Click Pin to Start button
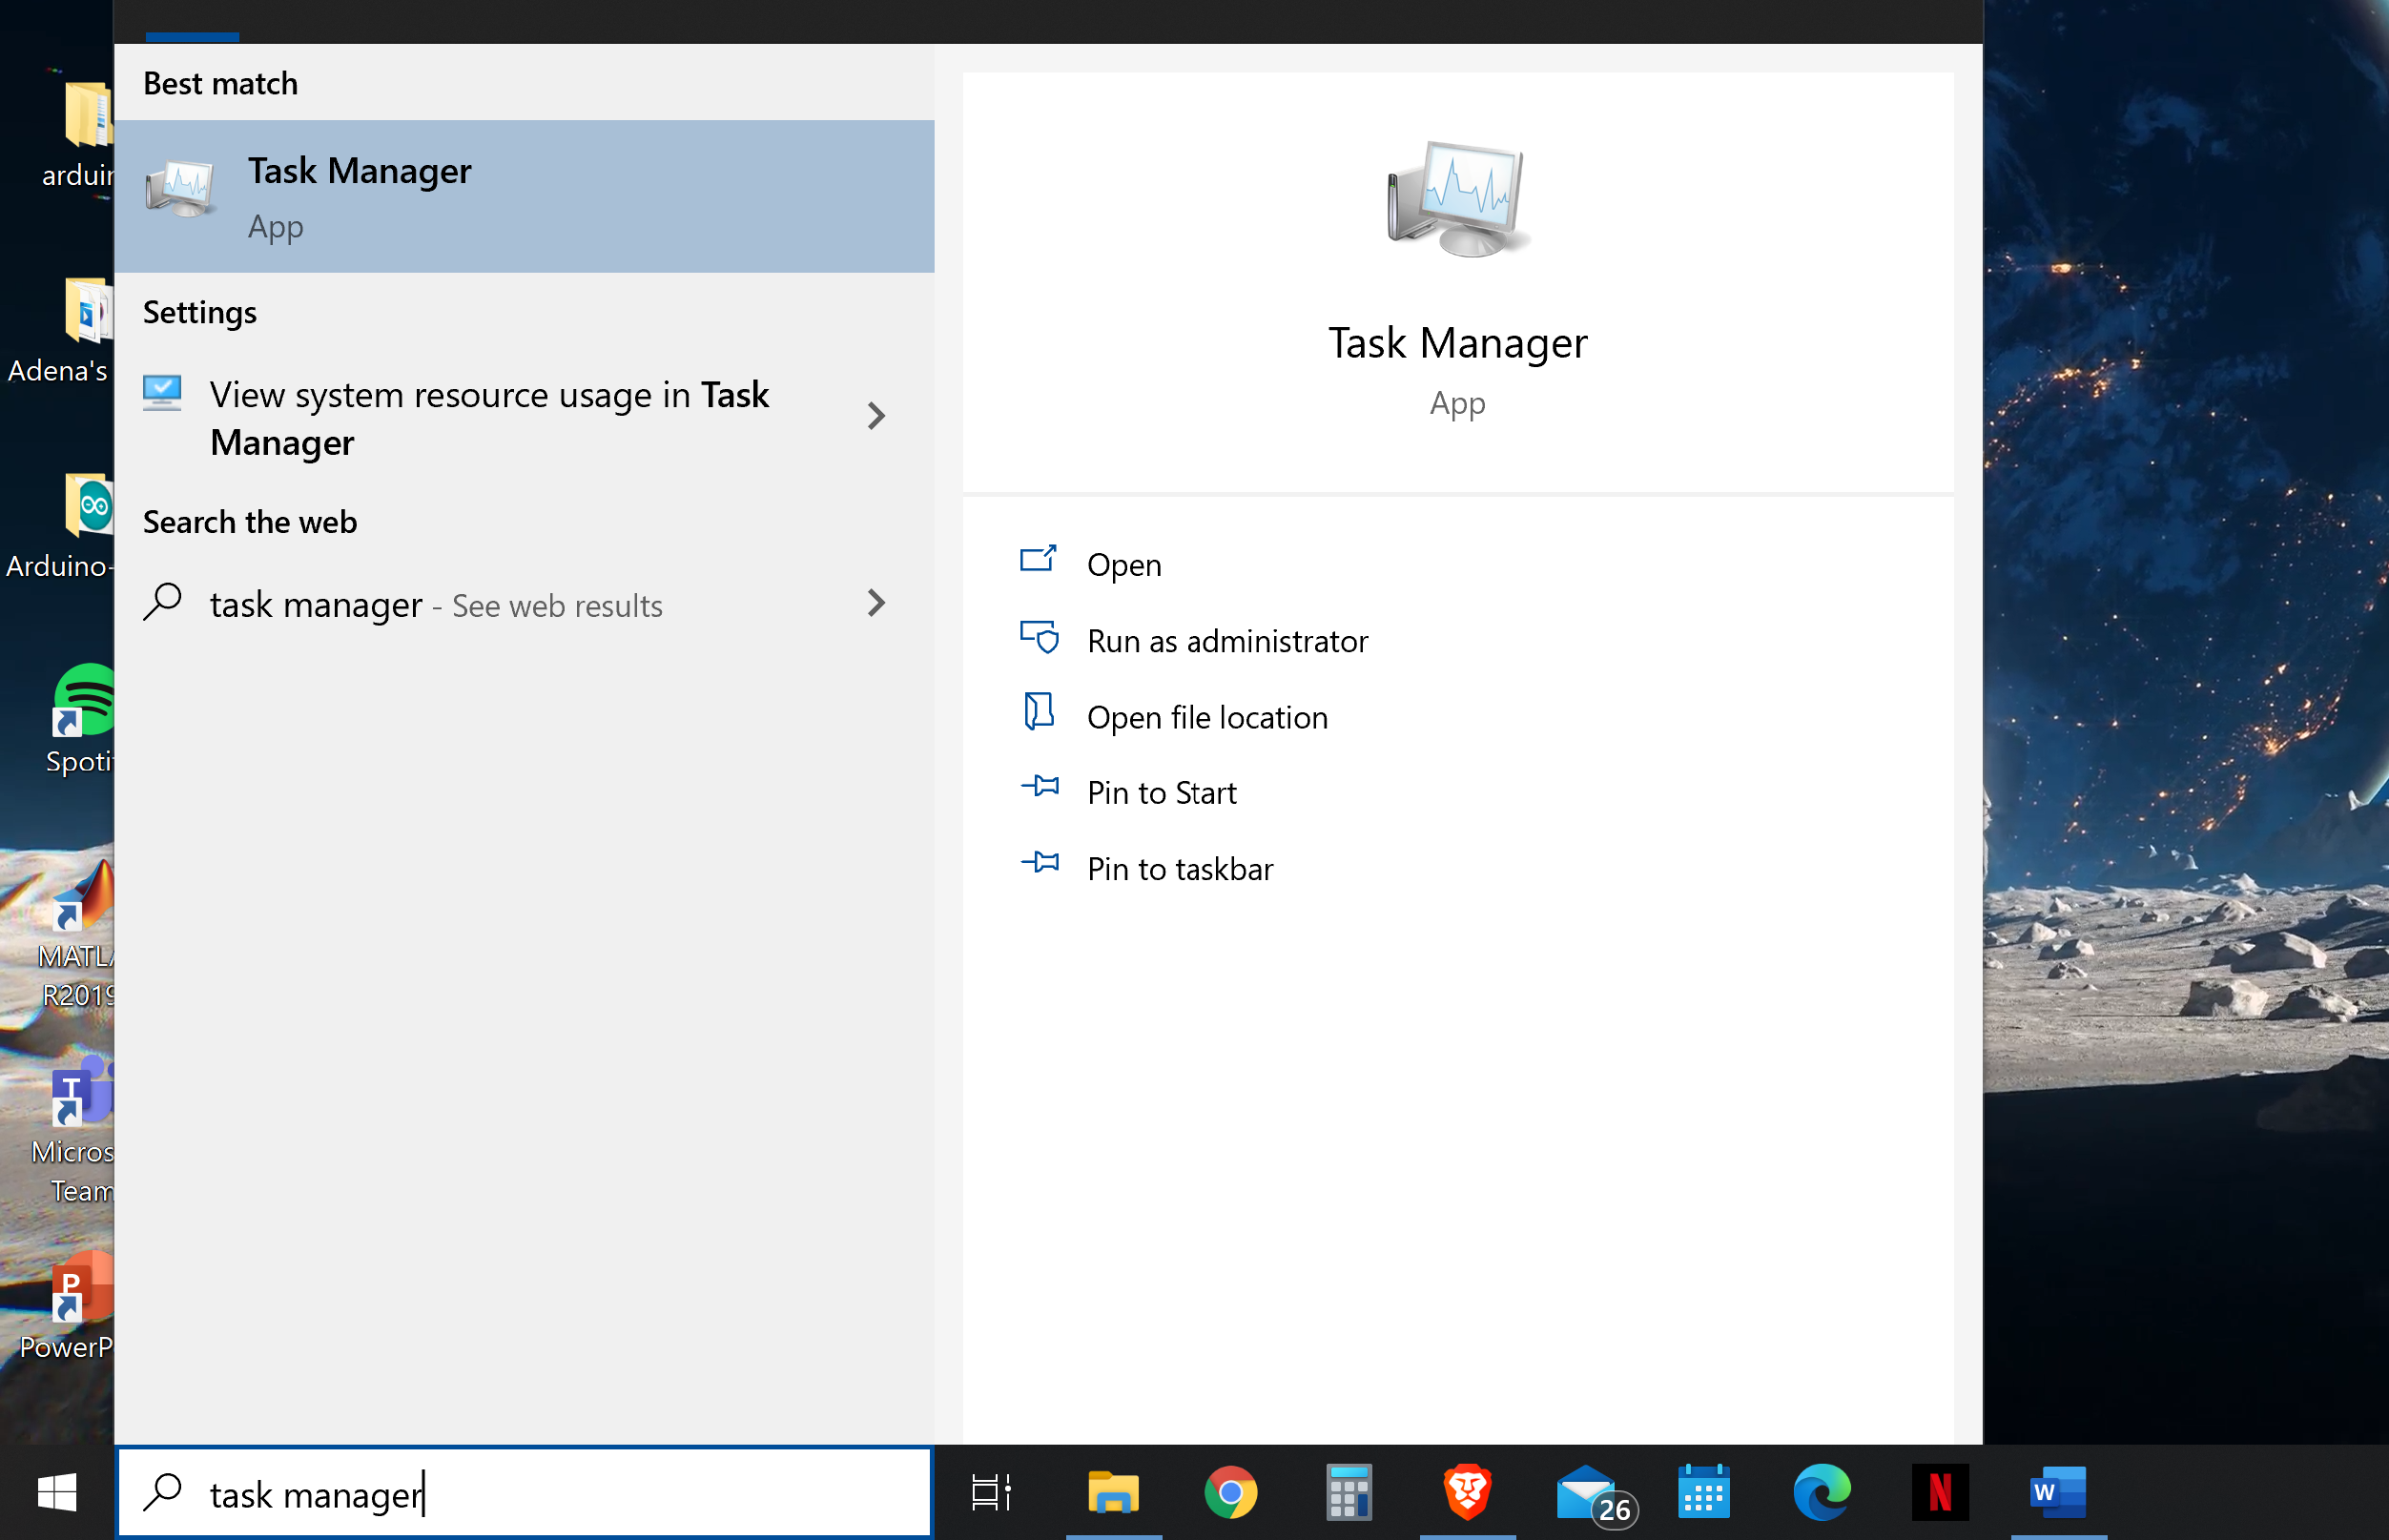 pyautogui.click(x=1164, y=791)
